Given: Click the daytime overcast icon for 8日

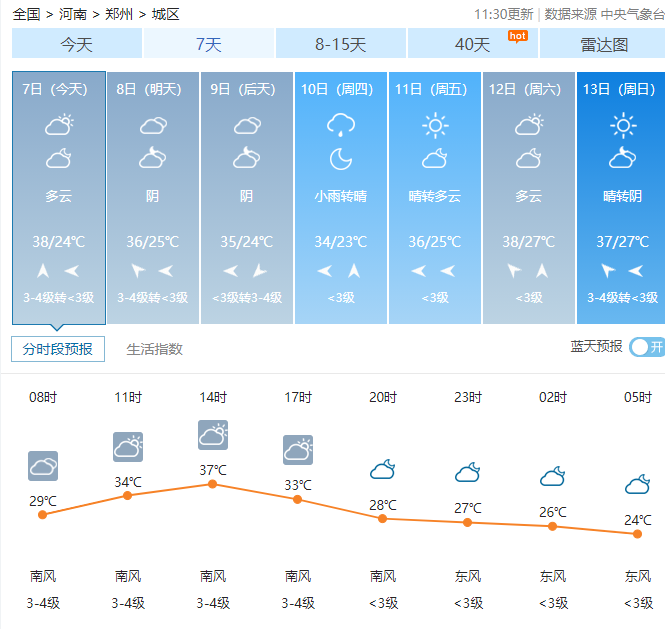Looking at the screenshot, I should pyautogui.click(x=153, y=126).
